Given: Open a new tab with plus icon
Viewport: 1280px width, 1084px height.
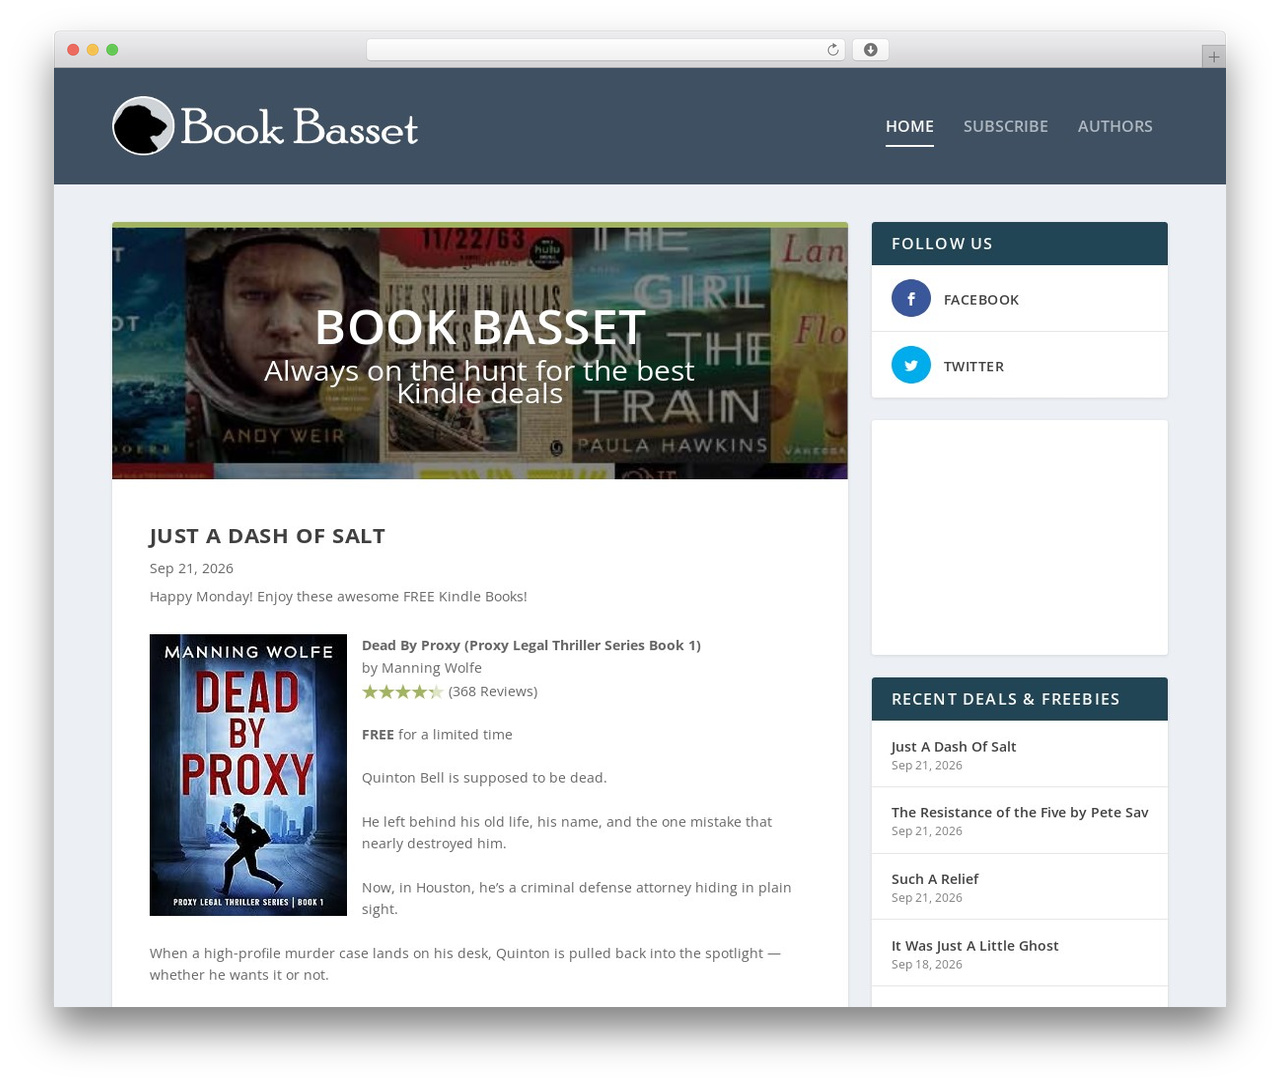Looking at the screenshot, I should 1214,57.
